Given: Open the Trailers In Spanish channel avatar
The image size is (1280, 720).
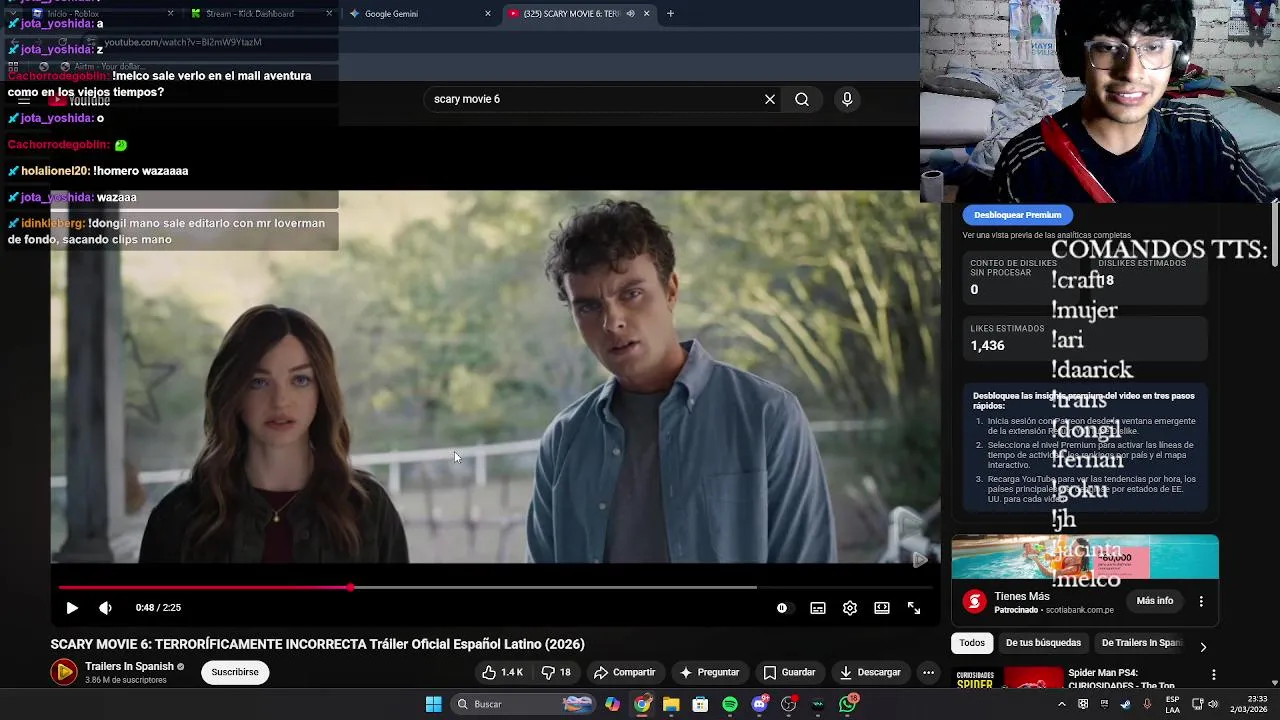Looking at the screenshot, I should (64, 672).
